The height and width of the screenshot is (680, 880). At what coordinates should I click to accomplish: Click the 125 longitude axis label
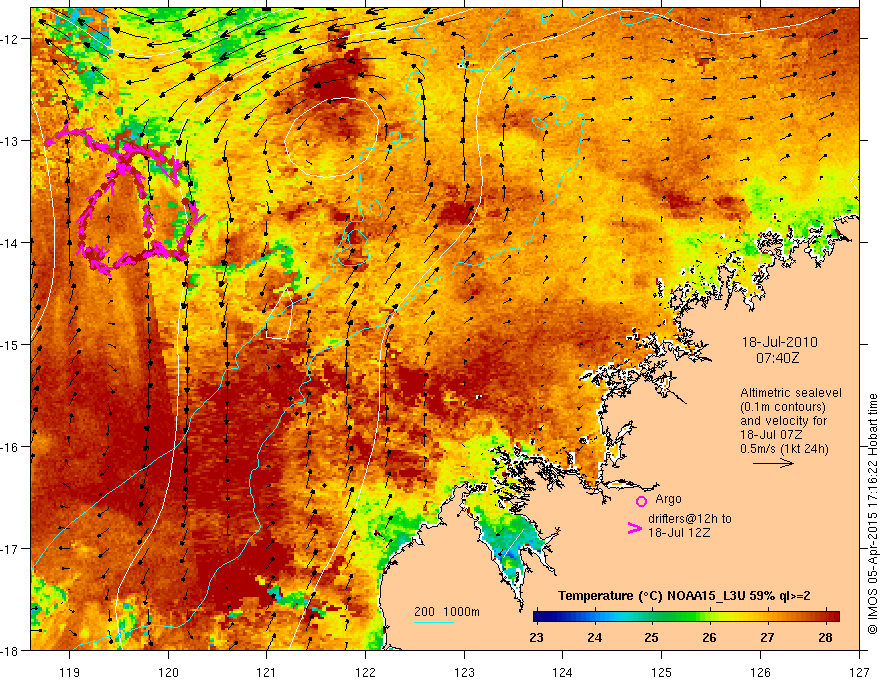662,672
